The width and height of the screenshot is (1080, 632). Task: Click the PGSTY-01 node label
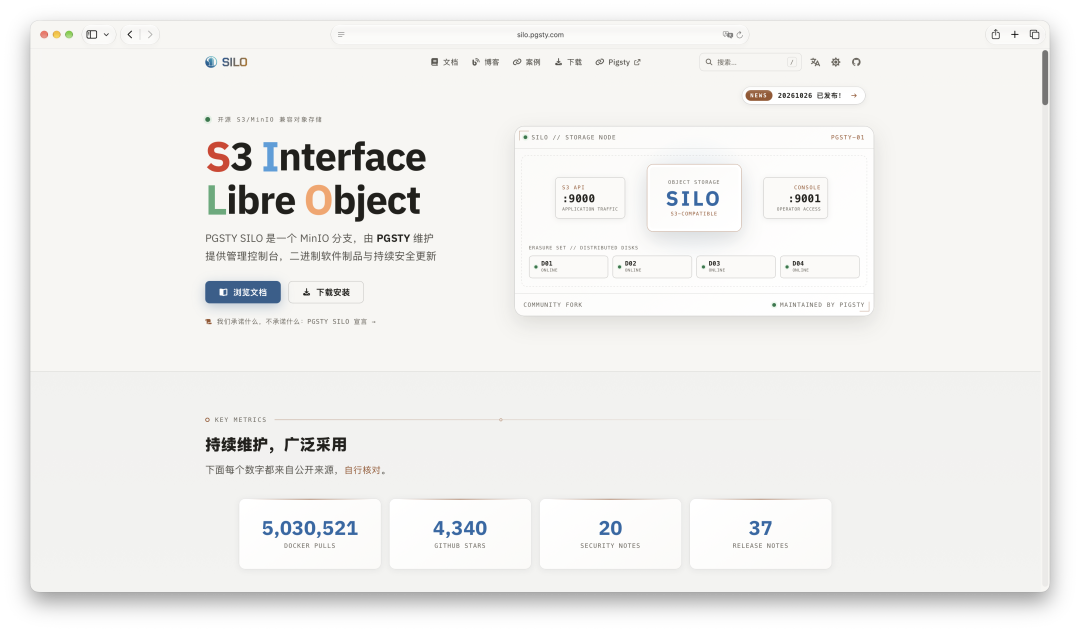pos(847,138)
